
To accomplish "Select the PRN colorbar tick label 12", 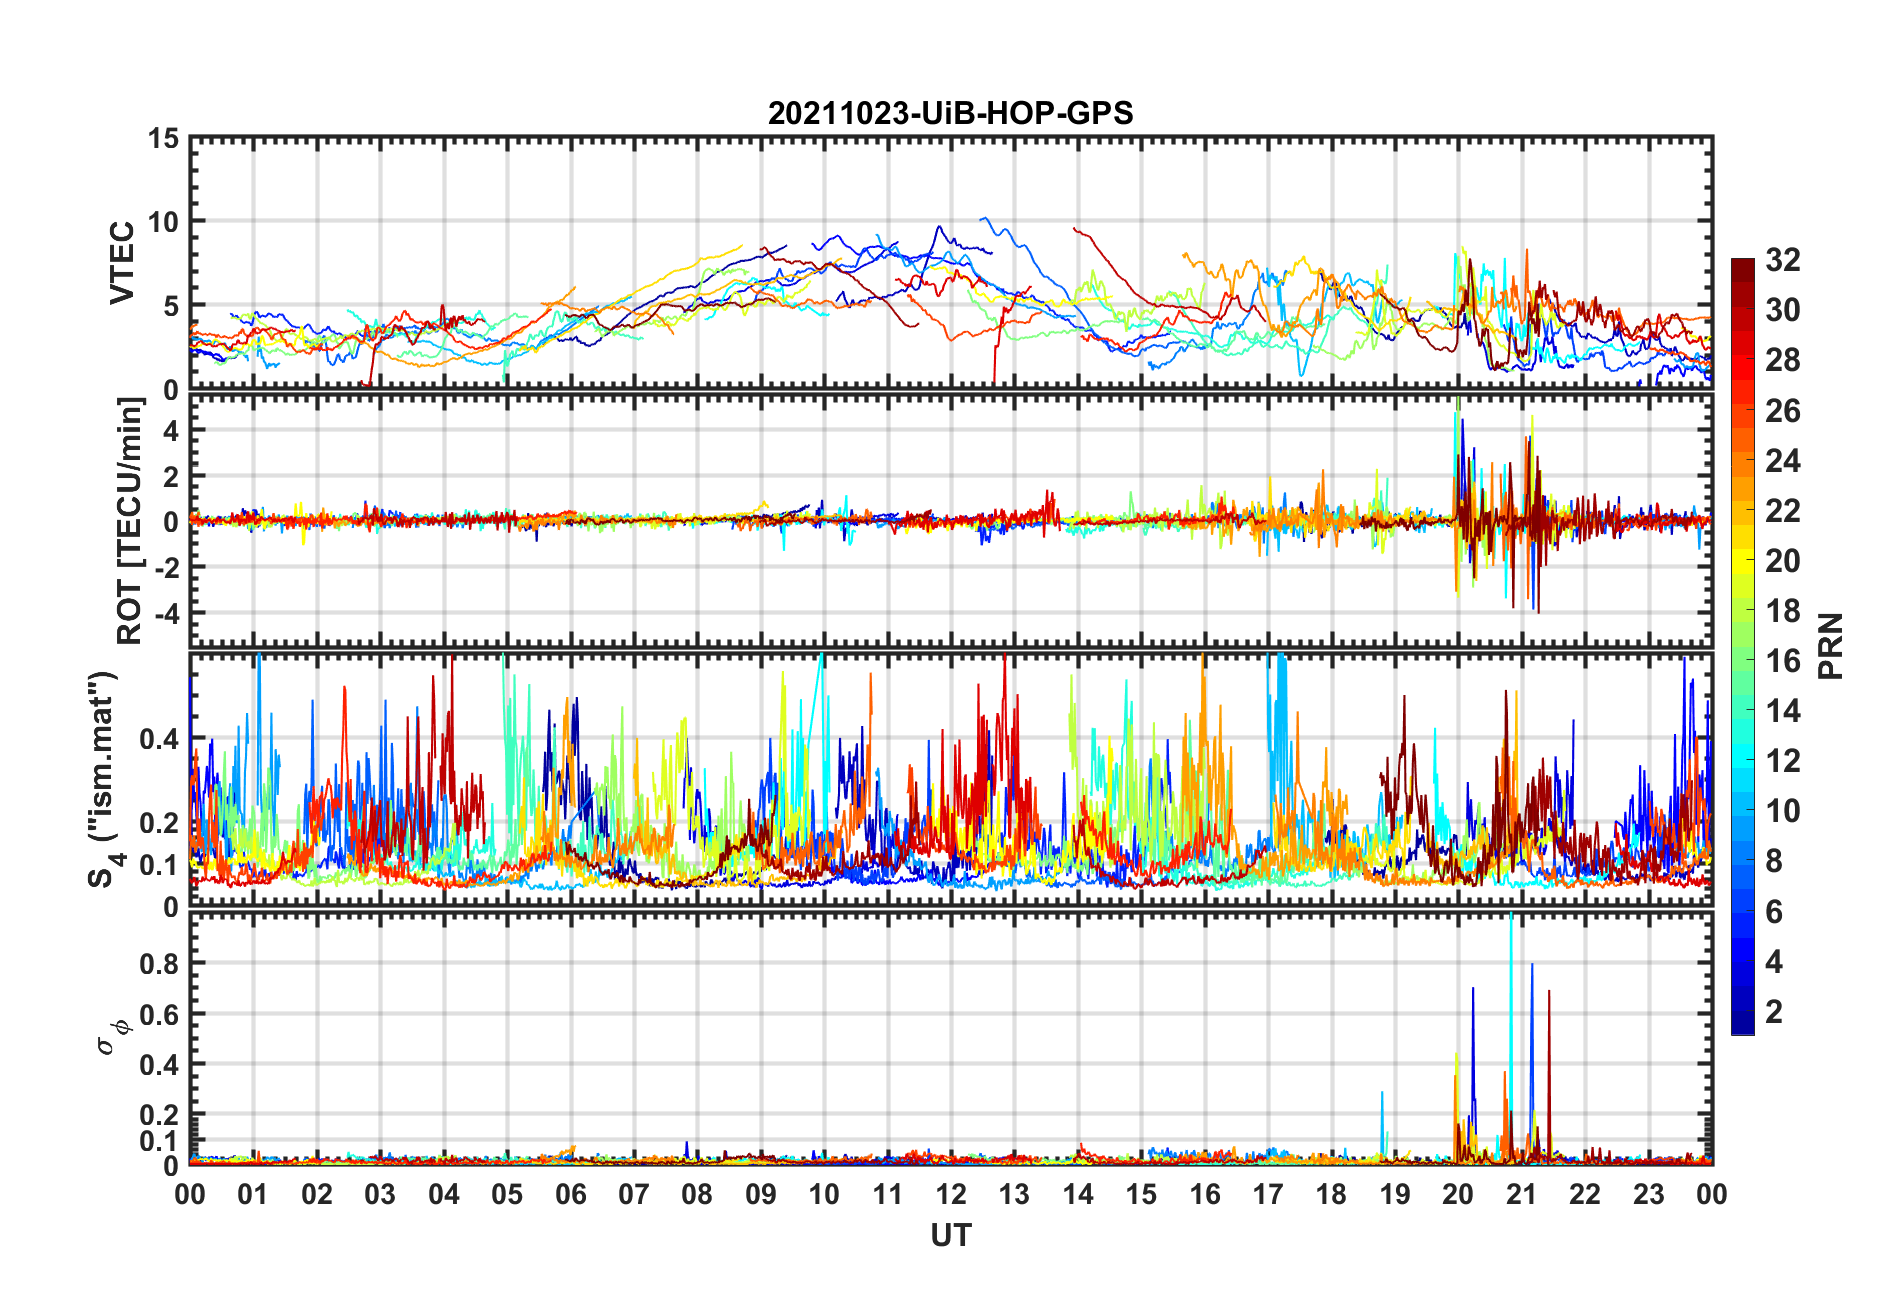I will pos(1782,760).
